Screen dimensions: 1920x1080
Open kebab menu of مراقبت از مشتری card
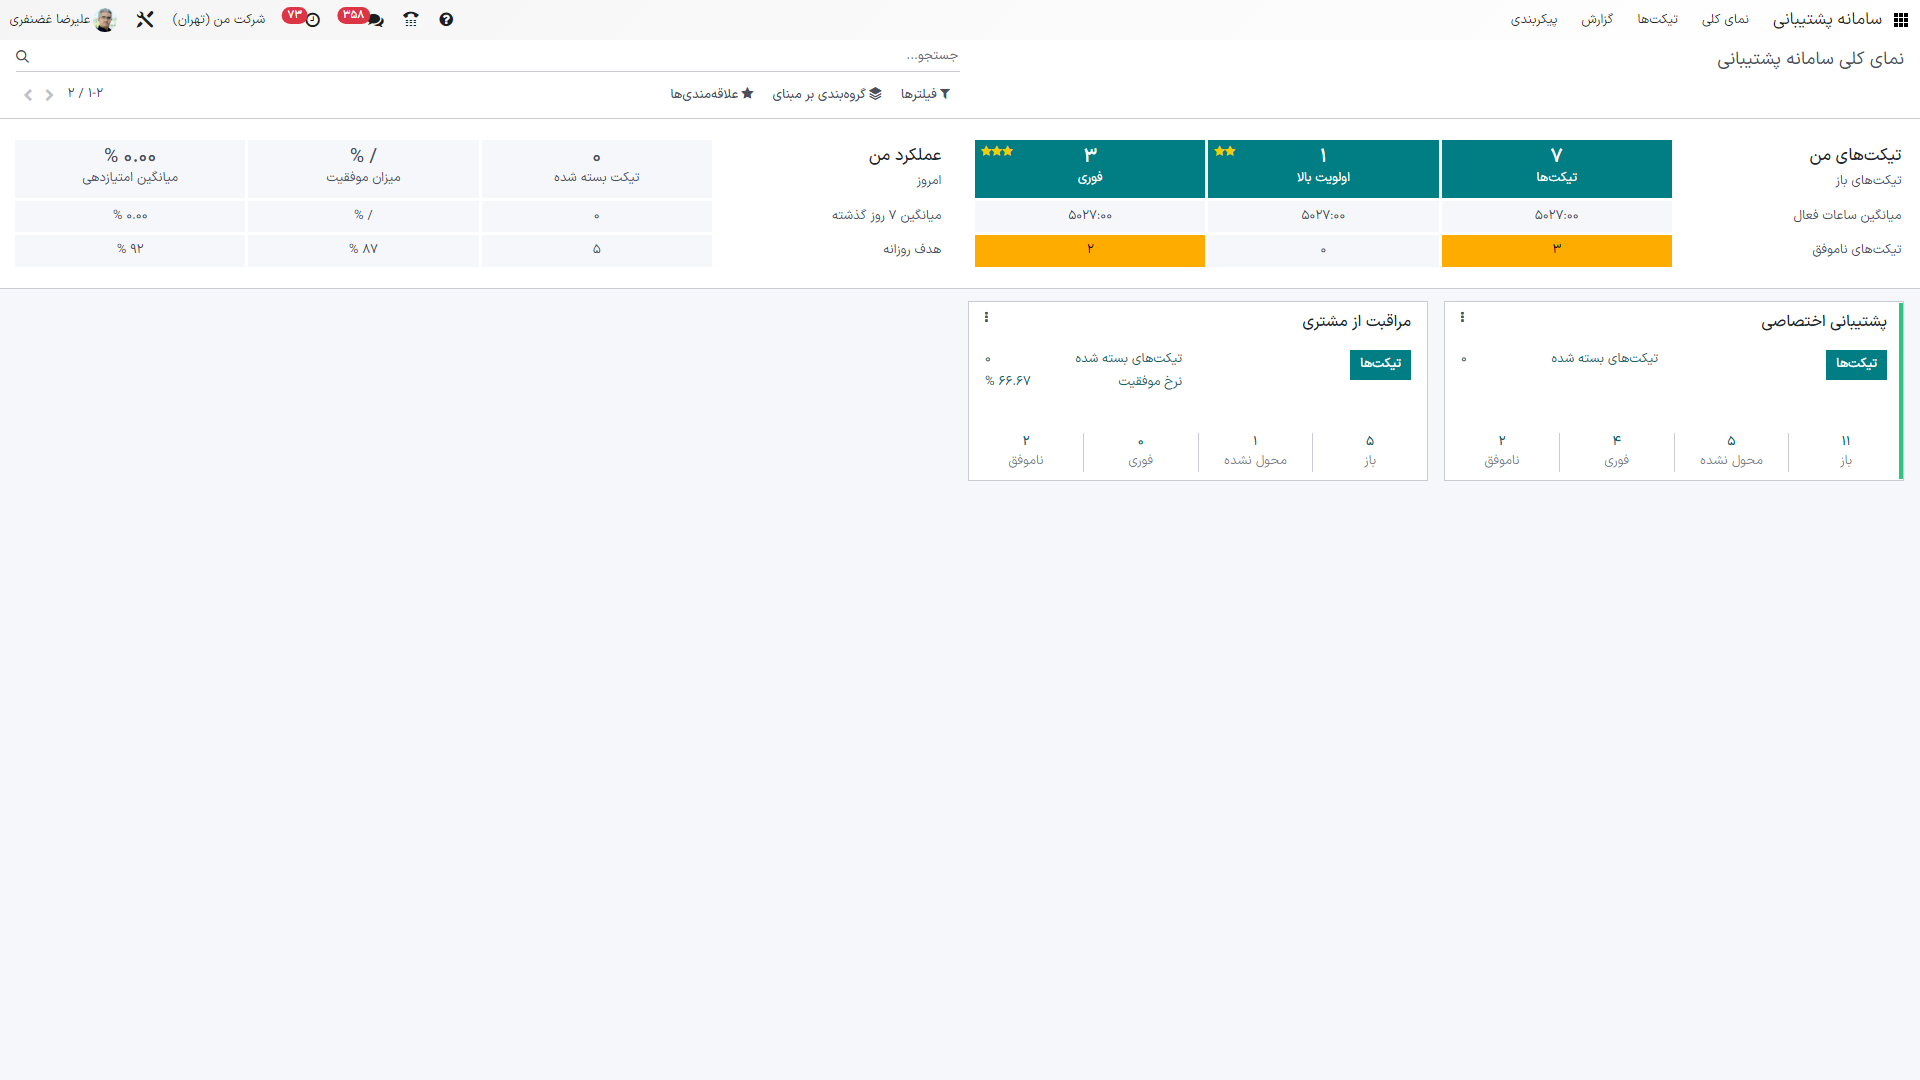[986, 318]
